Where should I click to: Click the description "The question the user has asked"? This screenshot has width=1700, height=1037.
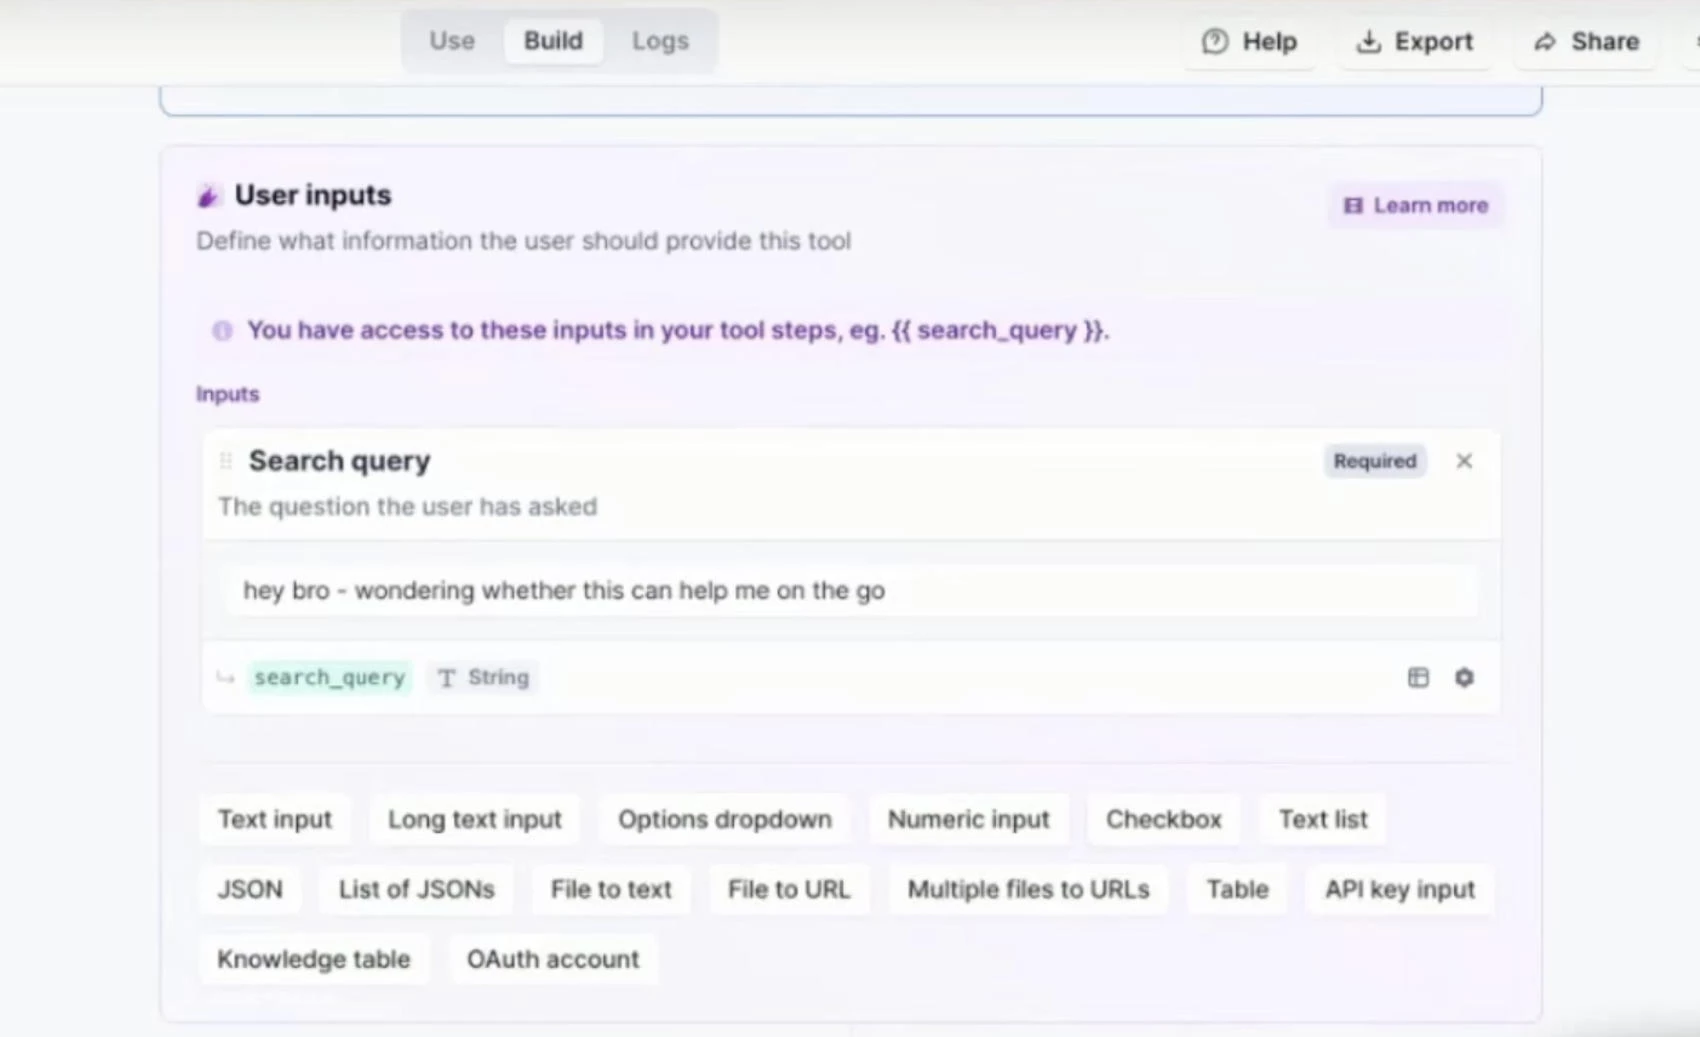tap(408, 507)
